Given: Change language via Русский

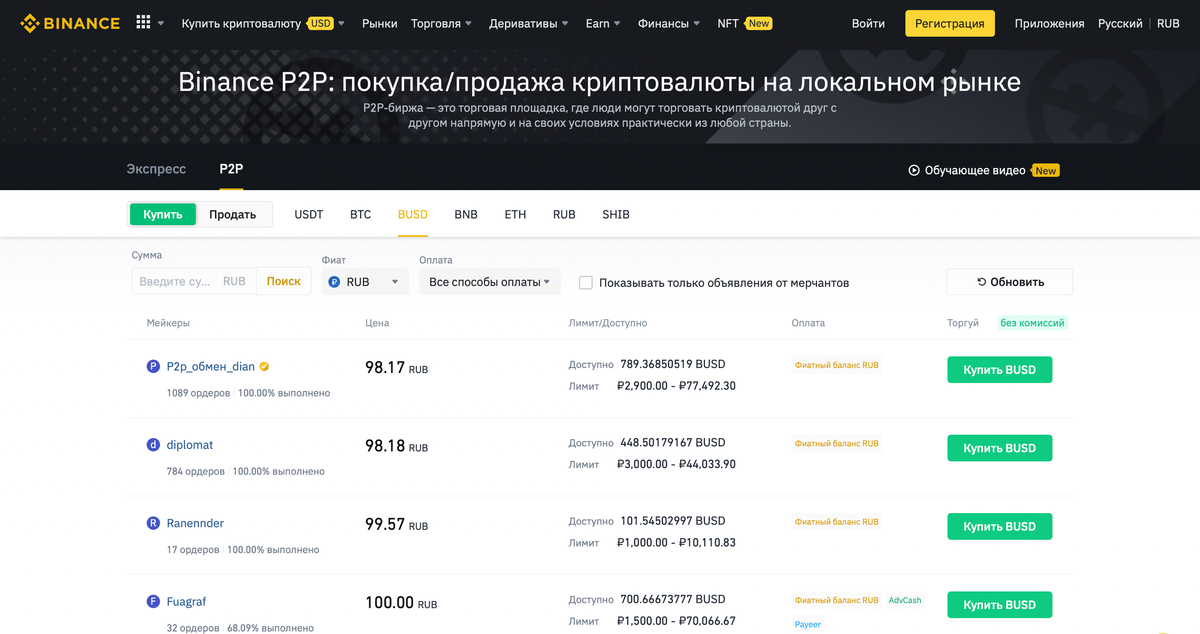Looking at the screenshot, I should point(1121,23).
